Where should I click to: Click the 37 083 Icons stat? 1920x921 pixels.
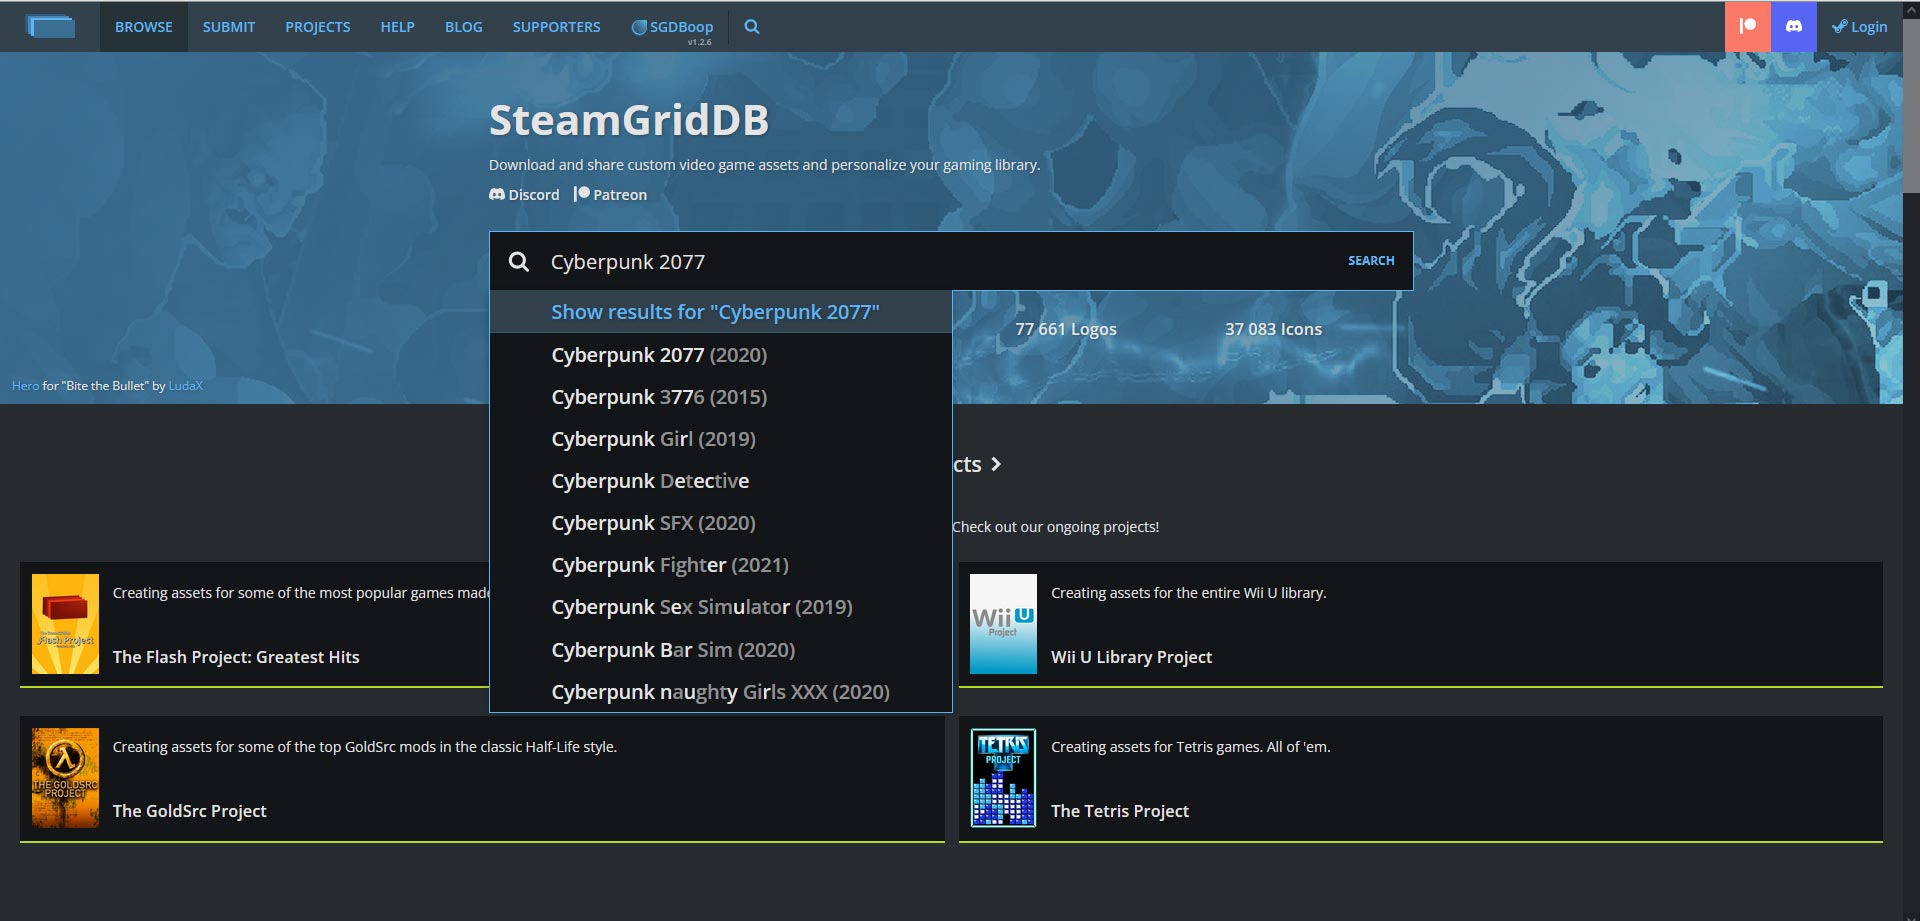click(x=1273, y=329)
